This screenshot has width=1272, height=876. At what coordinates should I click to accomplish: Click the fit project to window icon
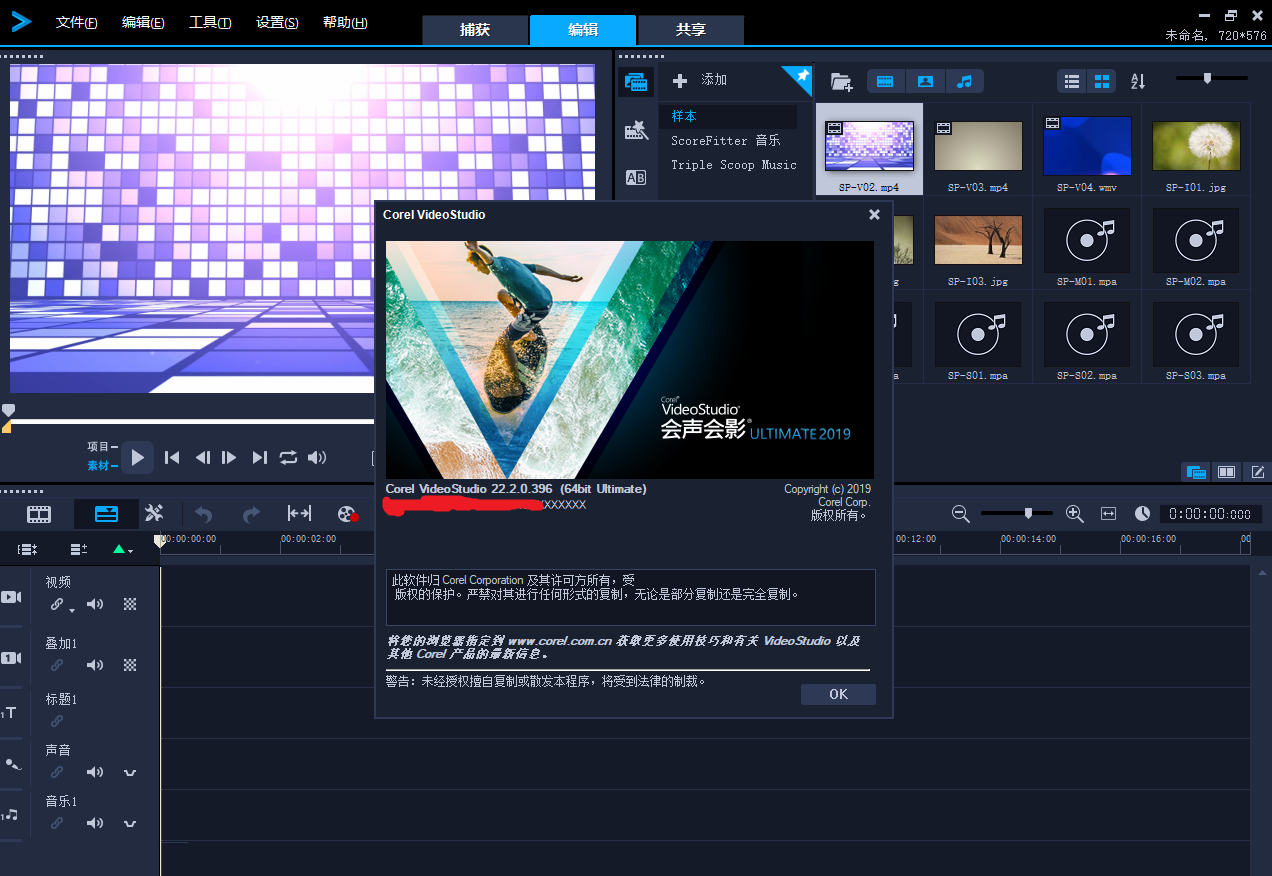[x=1108, y=514]
